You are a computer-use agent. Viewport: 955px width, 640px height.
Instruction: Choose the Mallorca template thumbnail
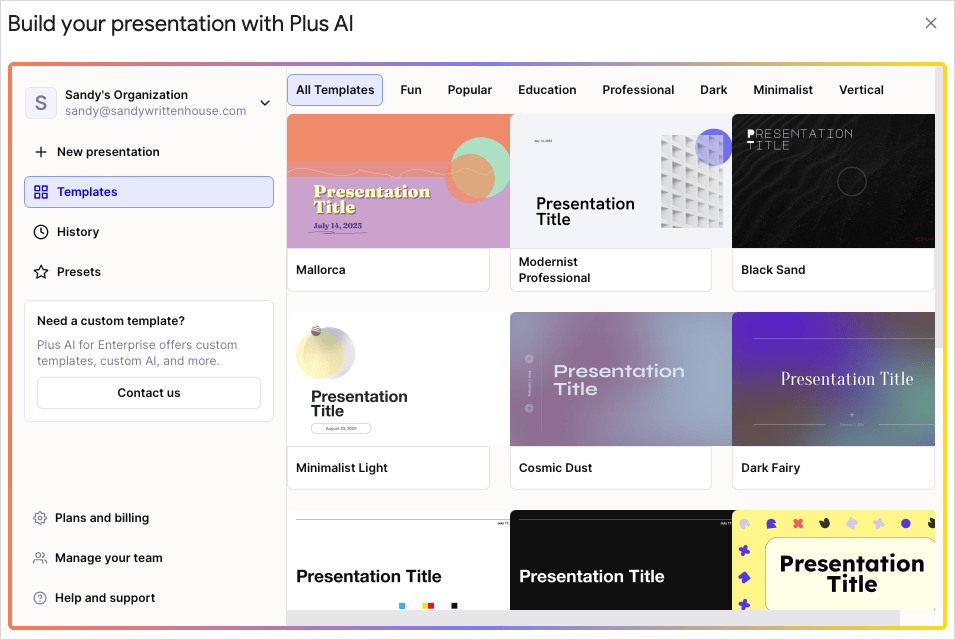pyautogui.click(x=398, y=181)
